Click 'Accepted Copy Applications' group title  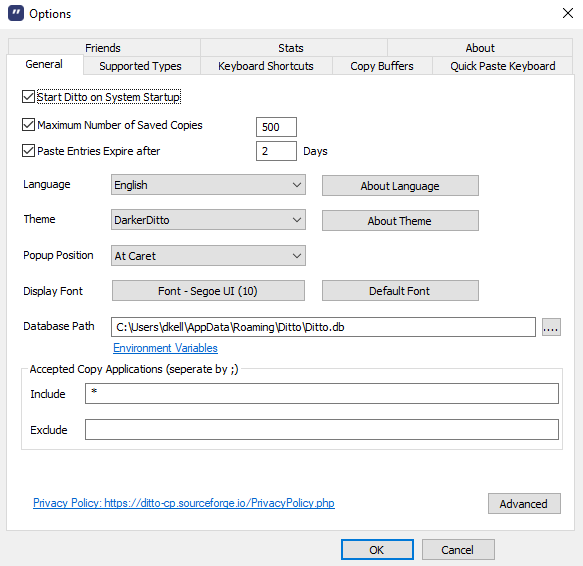tap(134, 369)
